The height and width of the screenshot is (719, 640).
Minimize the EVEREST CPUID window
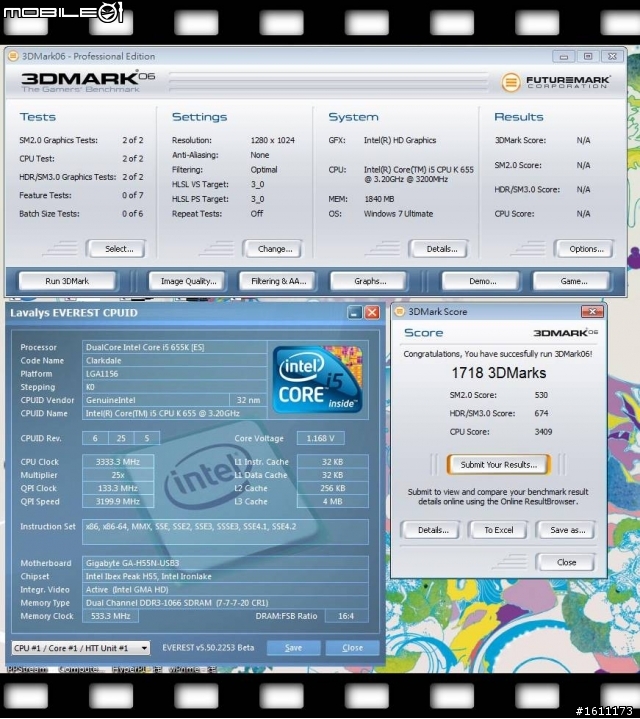point(354,313)
